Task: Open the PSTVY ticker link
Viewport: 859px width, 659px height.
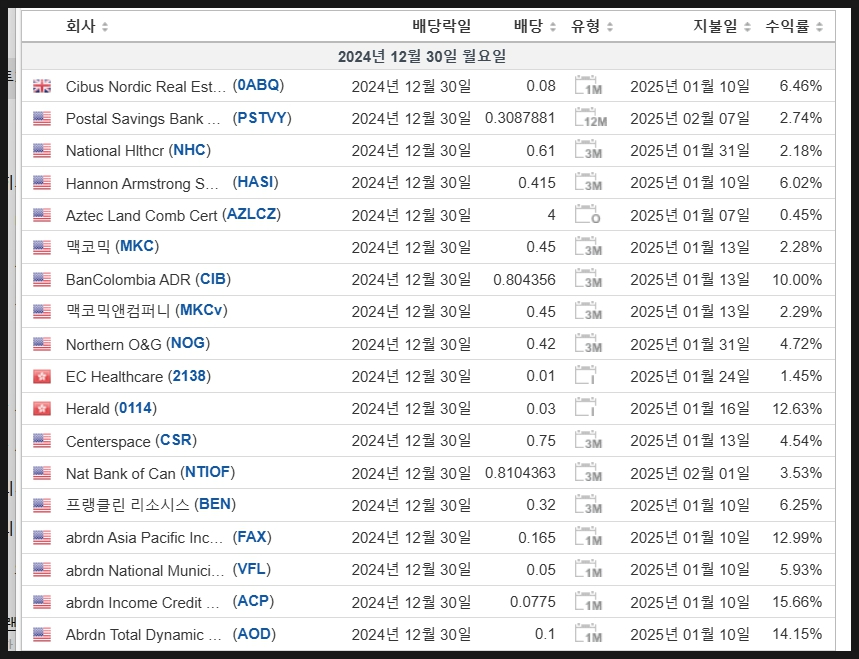Action: [262, 118]
